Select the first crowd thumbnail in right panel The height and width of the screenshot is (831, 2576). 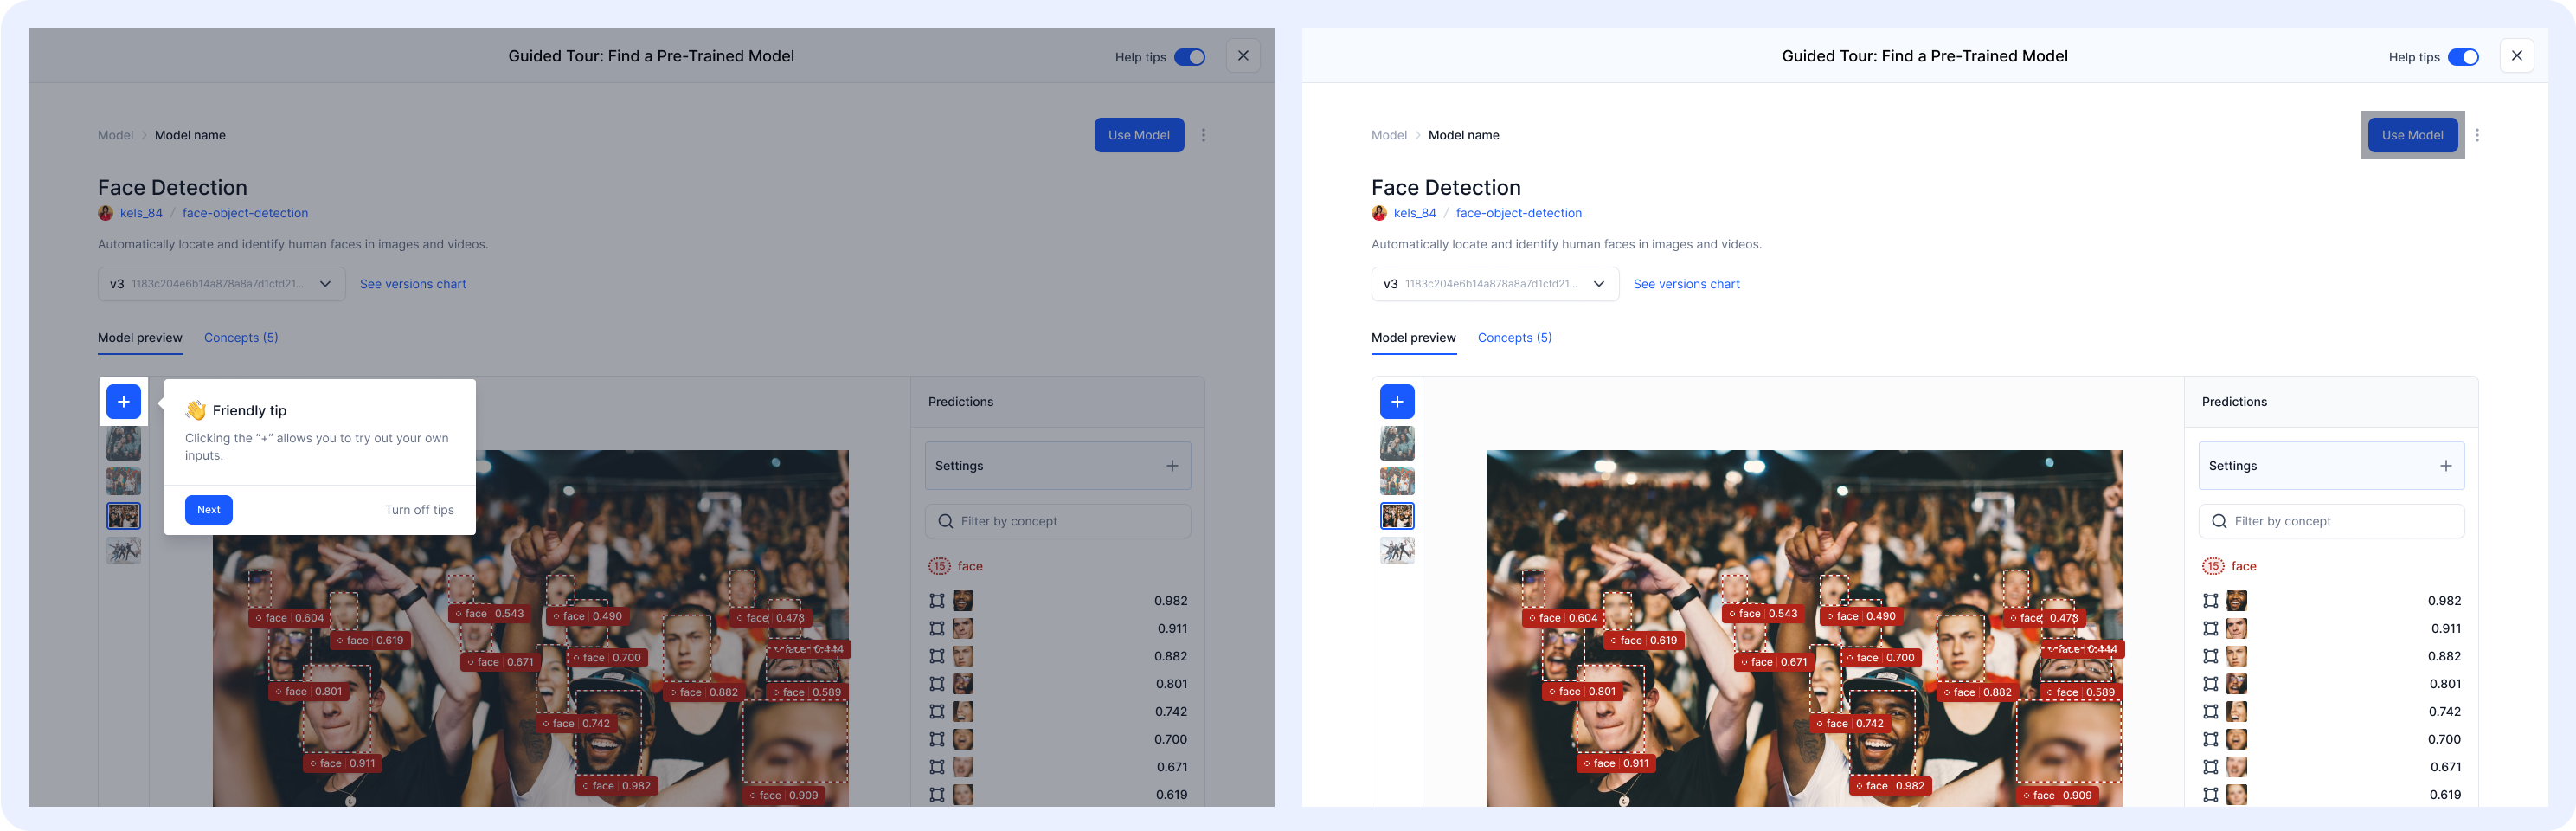click(1397, 444)
